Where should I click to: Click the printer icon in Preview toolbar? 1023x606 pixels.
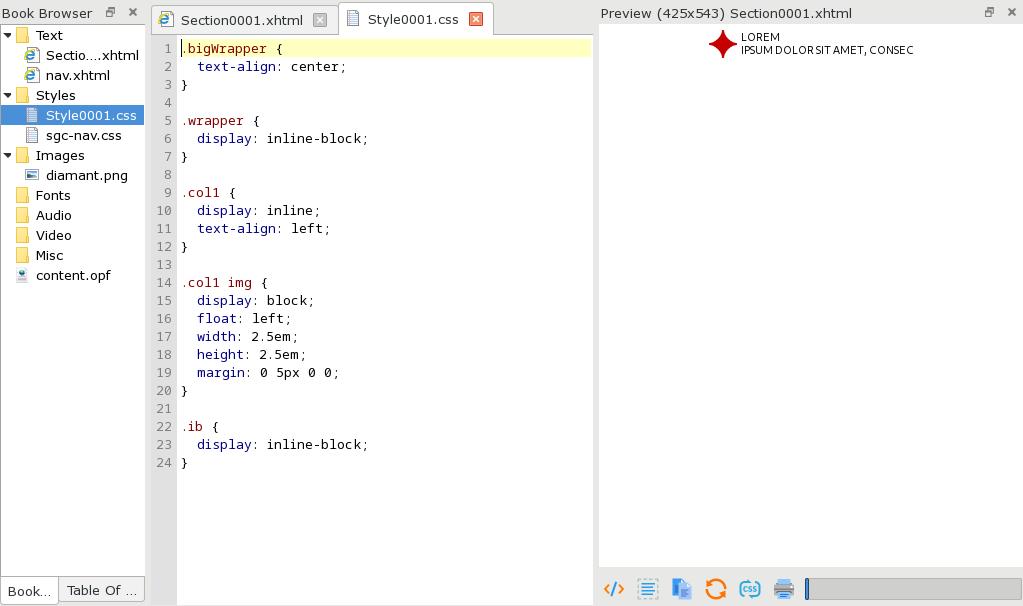click(784, 589)
